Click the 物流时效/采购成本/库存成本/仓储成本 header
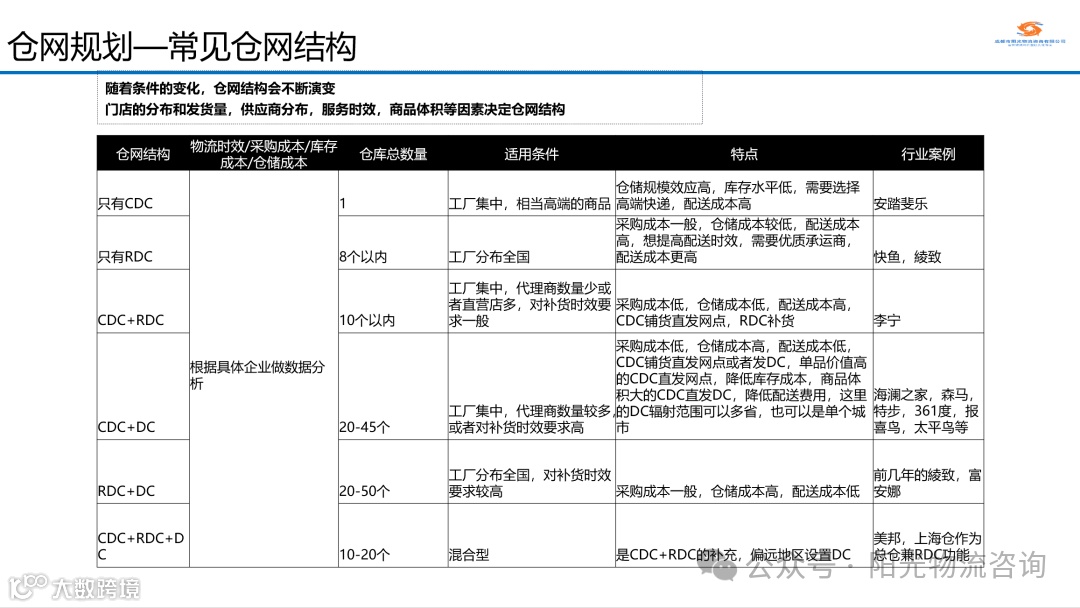Viewport: 1080px width, 608px height. [x=264, y=154]
